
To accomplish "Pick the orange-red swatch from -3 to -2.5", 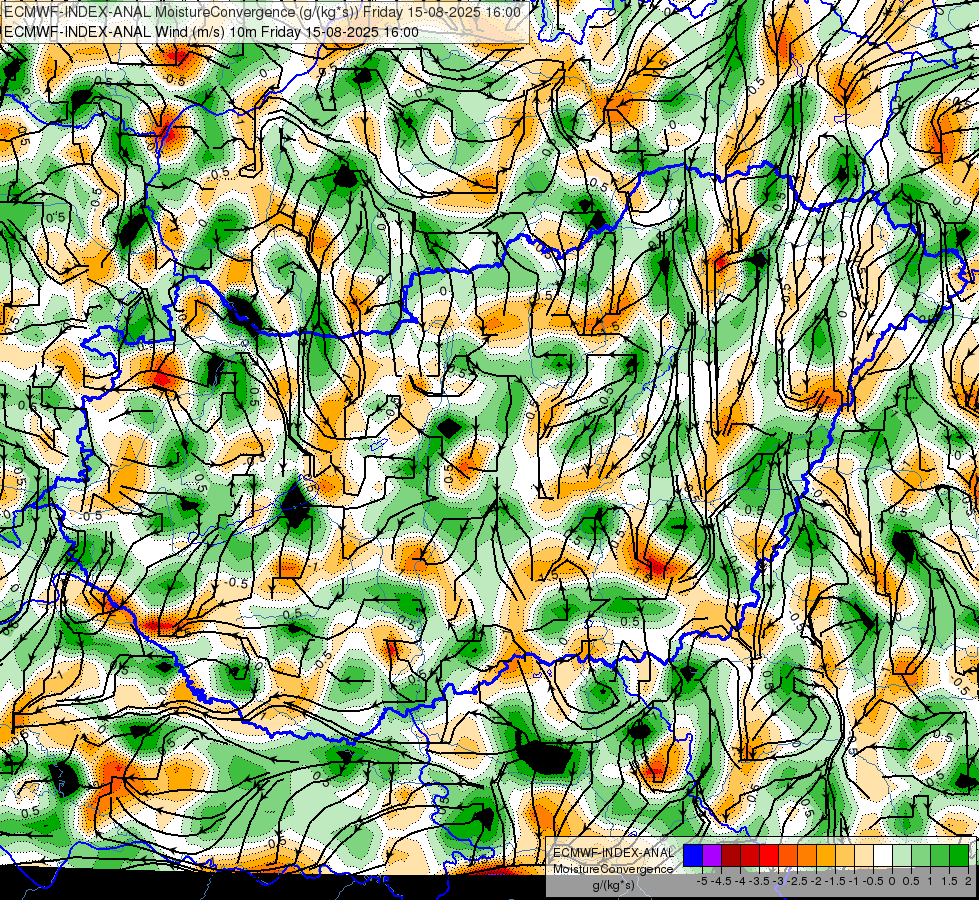I will [788, 855].
